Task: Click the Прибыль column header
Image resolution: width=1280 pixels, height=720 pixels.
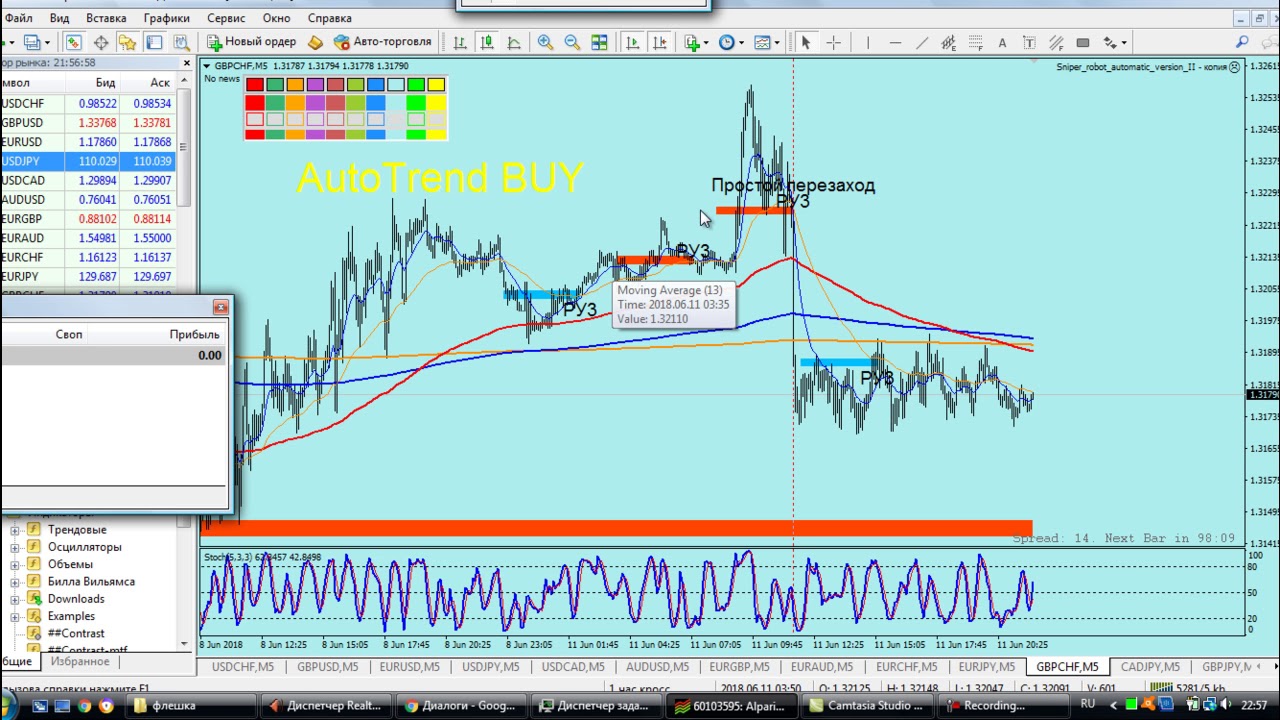Action: [194, 335]
